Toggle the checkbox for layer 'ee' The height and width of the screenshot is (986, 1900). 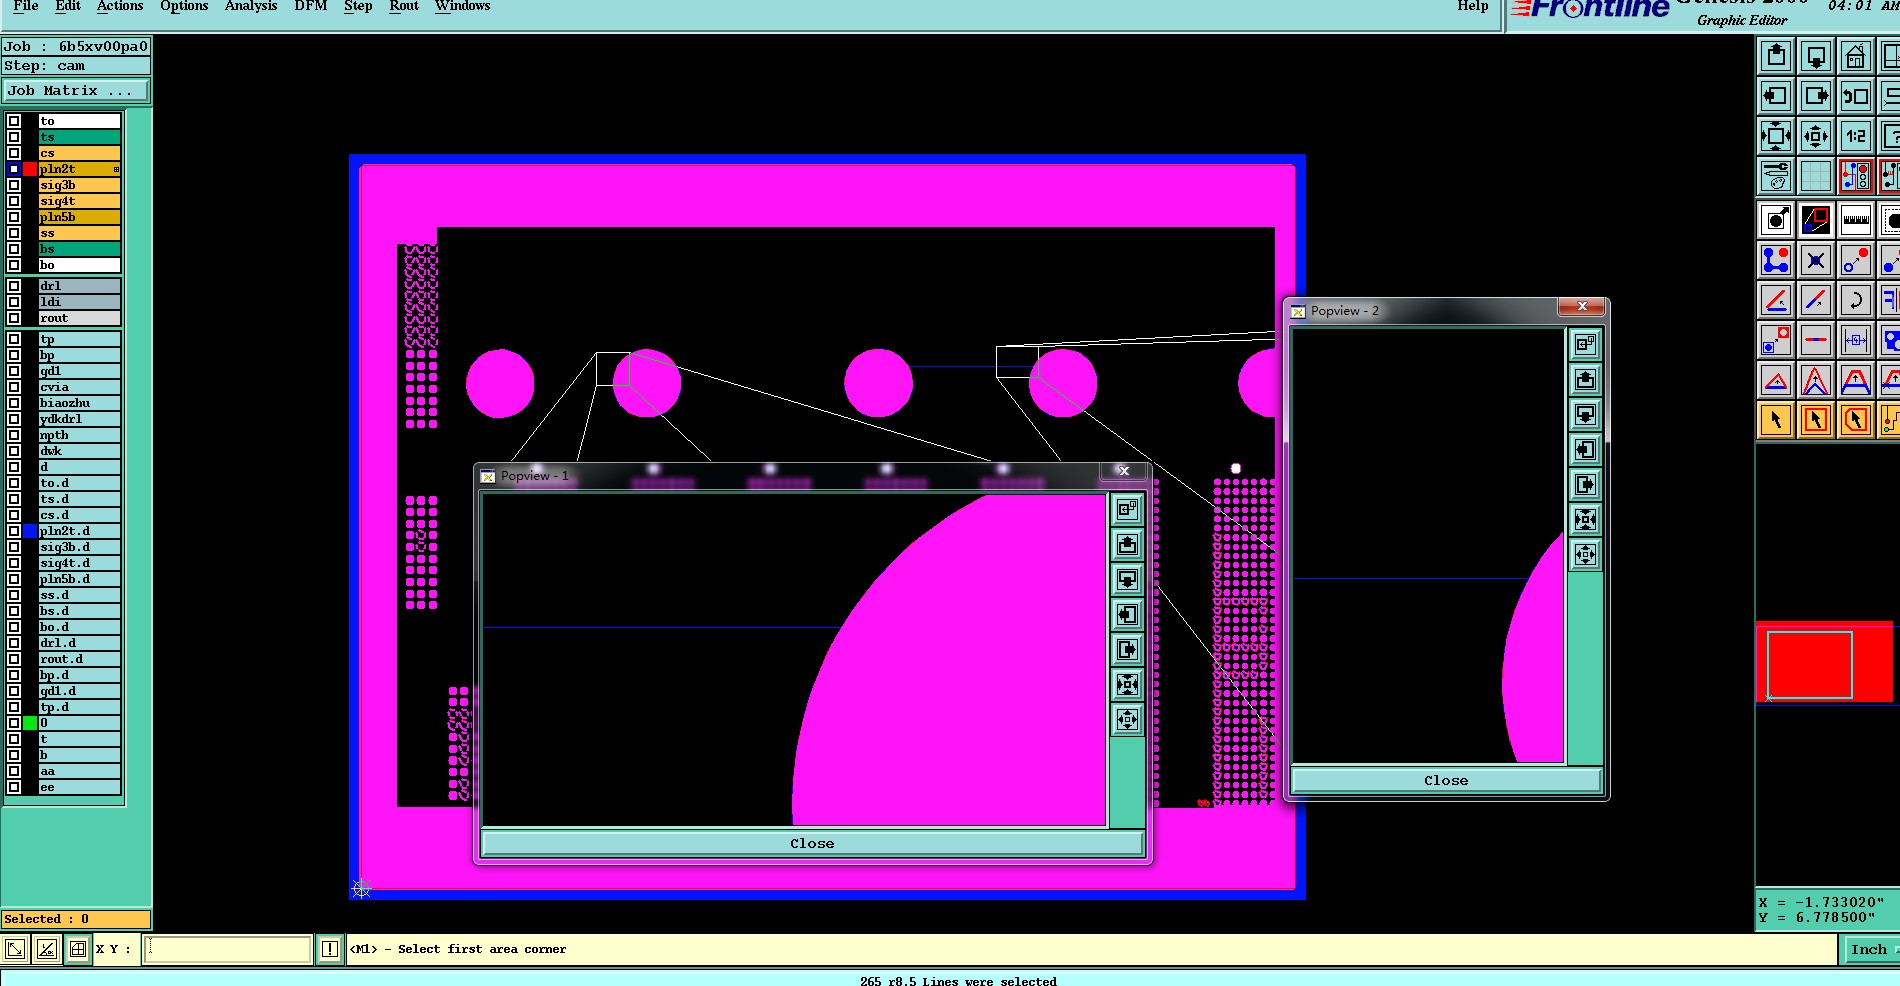tap(14, 787)
